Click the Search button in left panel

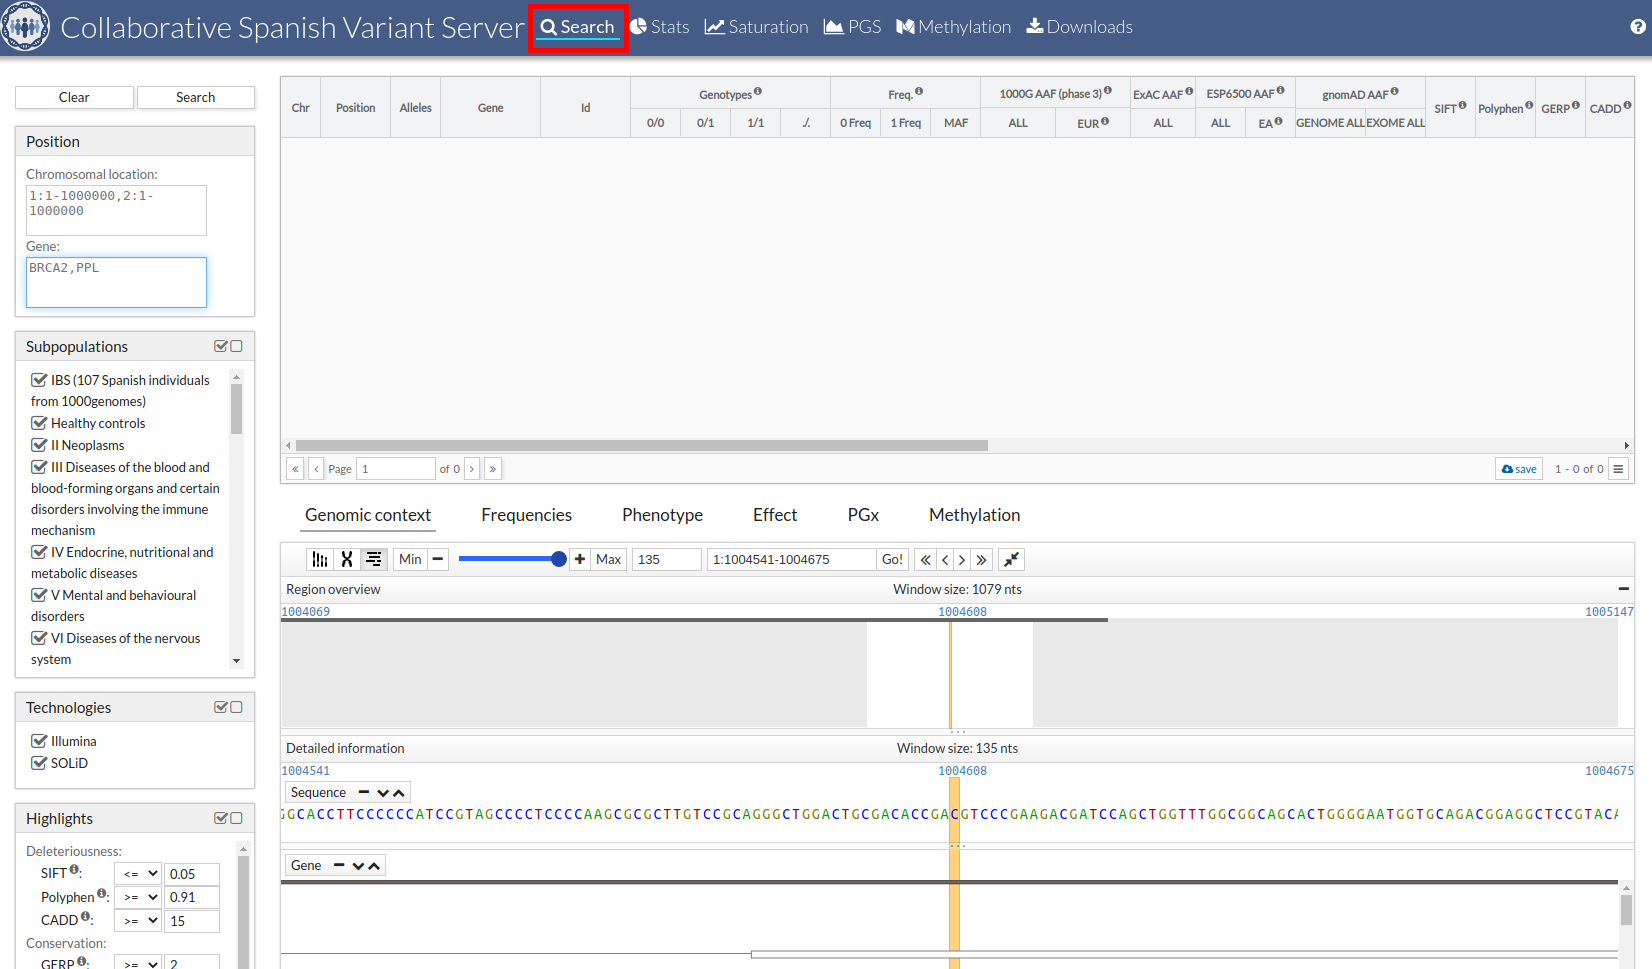point(196,97)
